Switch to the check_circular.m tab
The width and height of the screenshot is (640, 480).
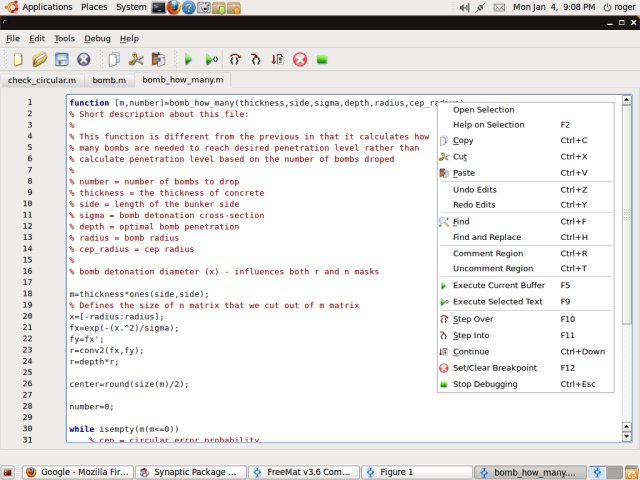point(41,79)
